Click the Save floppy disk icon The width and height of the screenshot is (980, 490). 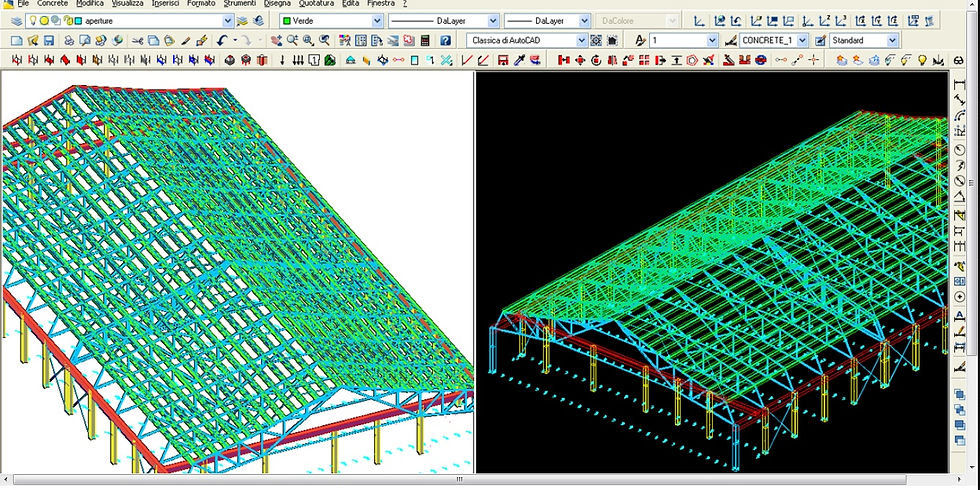tap(48, 40)
